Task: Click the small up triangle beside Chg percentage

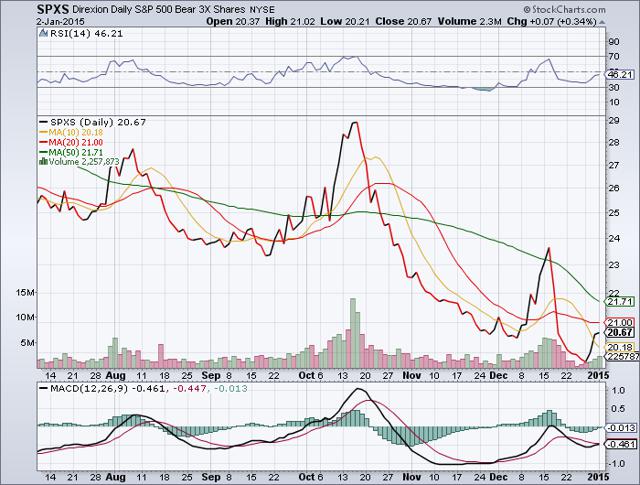Action: point(602,22)
